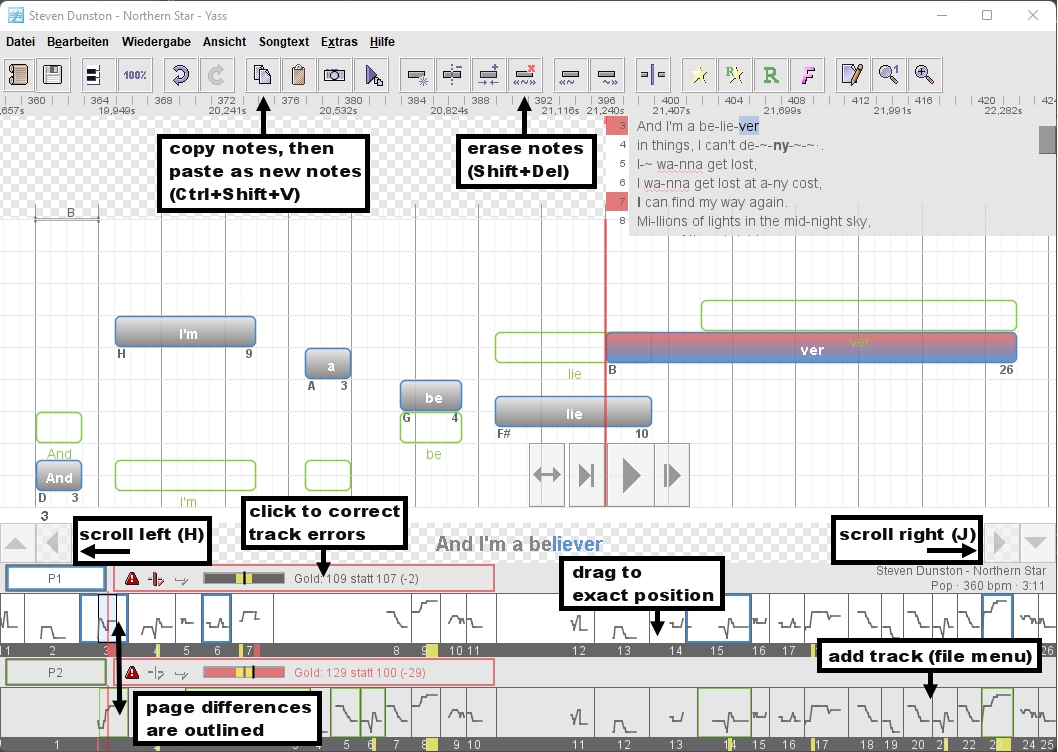Undo the last change
1058x752 pixels.
pos(180,75)
